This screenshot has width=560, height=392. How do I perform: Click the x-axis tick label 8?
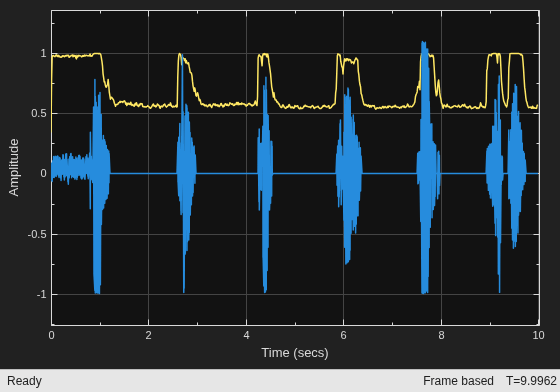[x=441, y=335]
